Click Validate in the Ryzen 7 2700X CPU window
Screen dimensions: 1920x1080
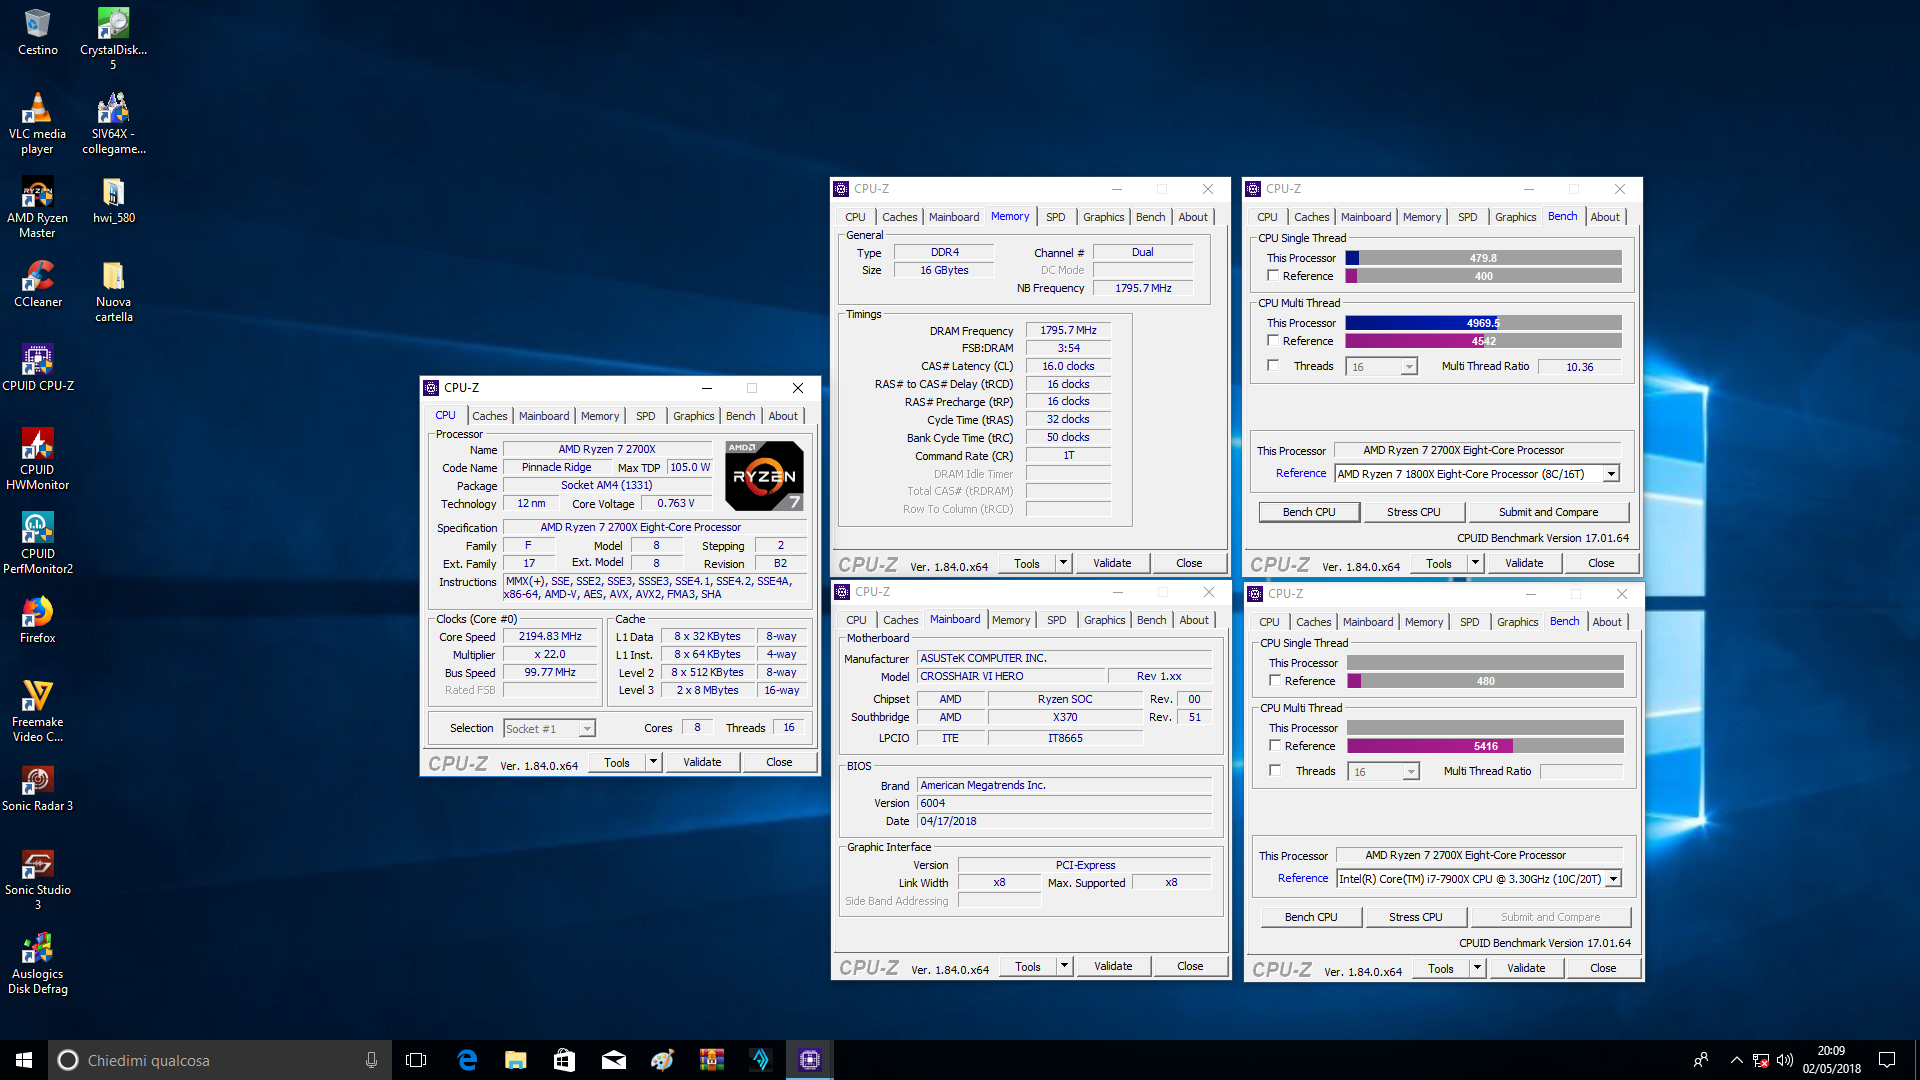[701, 762]
